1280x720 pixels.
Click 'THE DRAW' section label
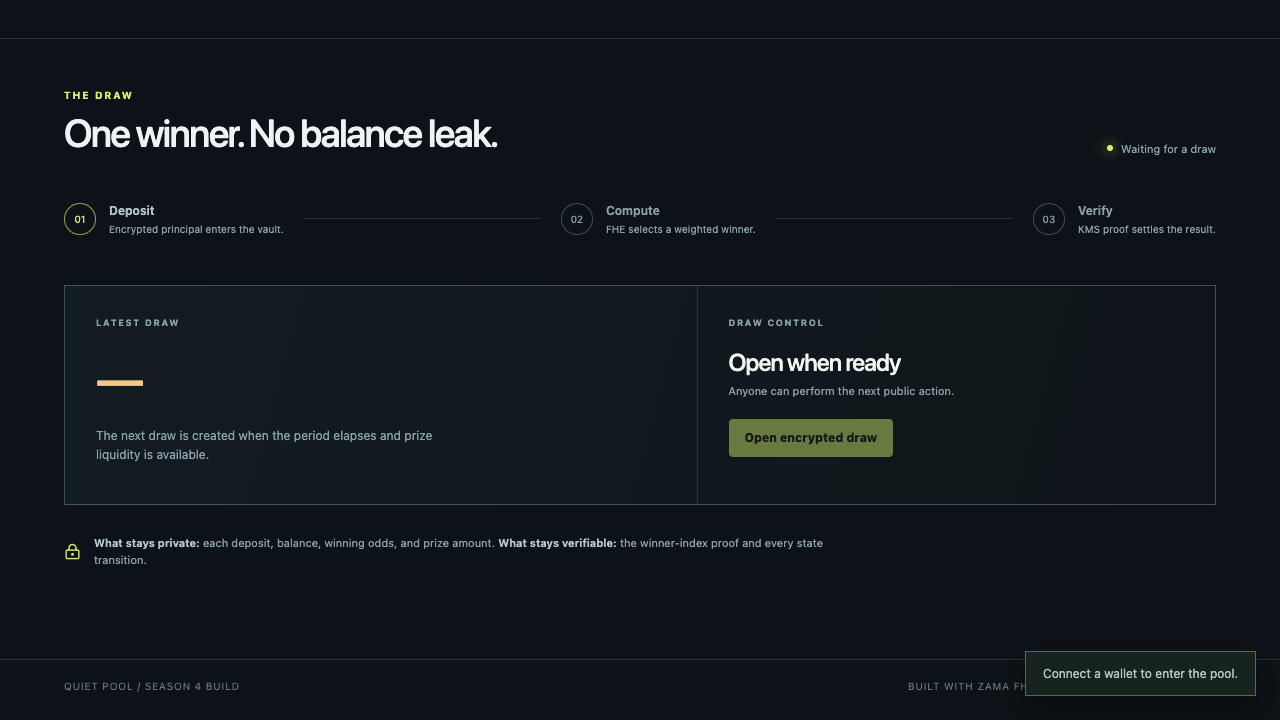tap(99, 96)
